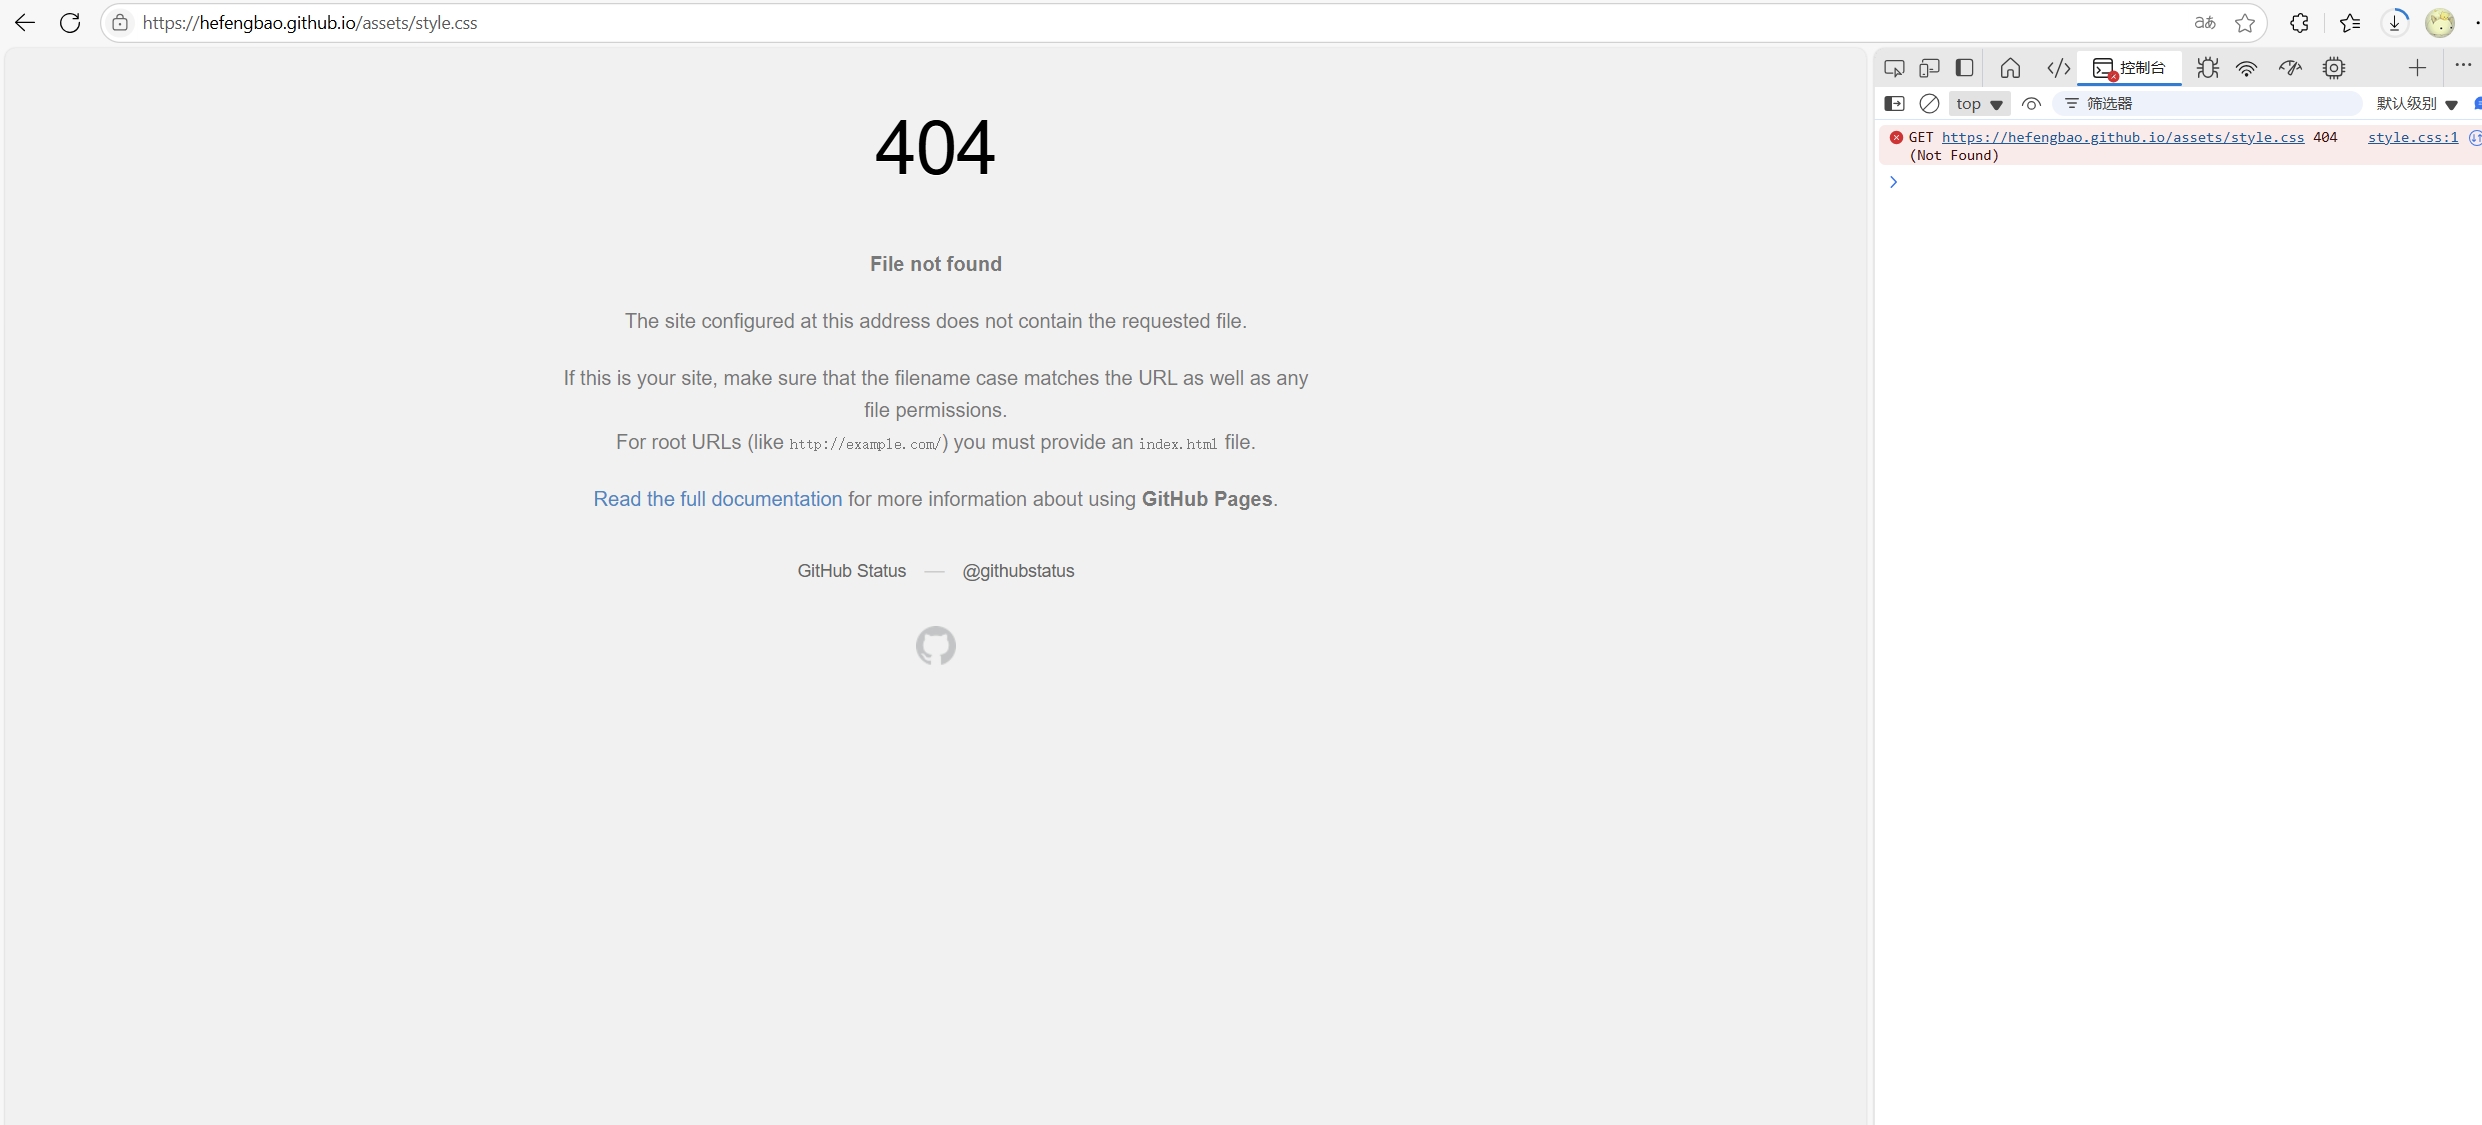2482x1125 pixels.
Task: Open the Network wifi icon panel
Action: (x=2247, y=68)
